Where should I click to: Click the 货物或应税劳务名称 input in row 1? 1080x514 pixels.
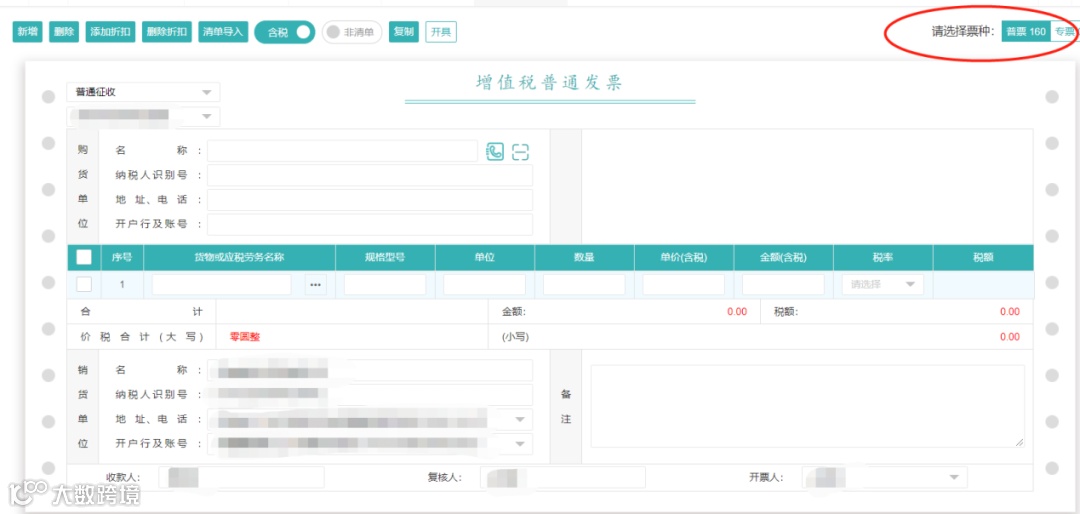222,285
